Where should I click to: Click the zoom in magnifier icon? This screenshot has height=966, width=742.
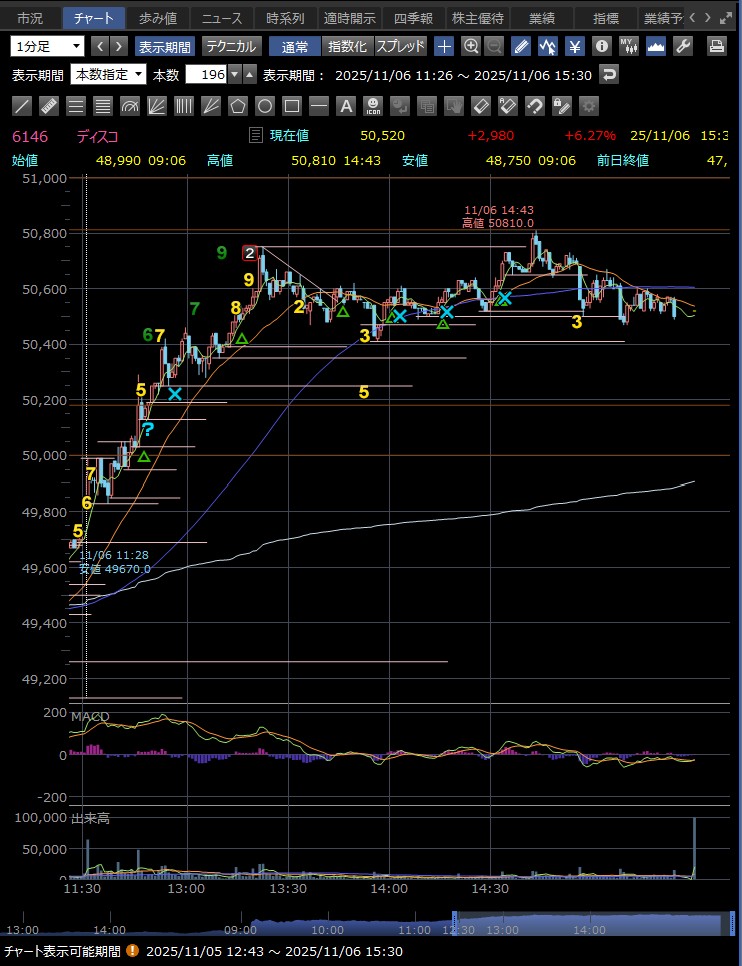(471, 46)
